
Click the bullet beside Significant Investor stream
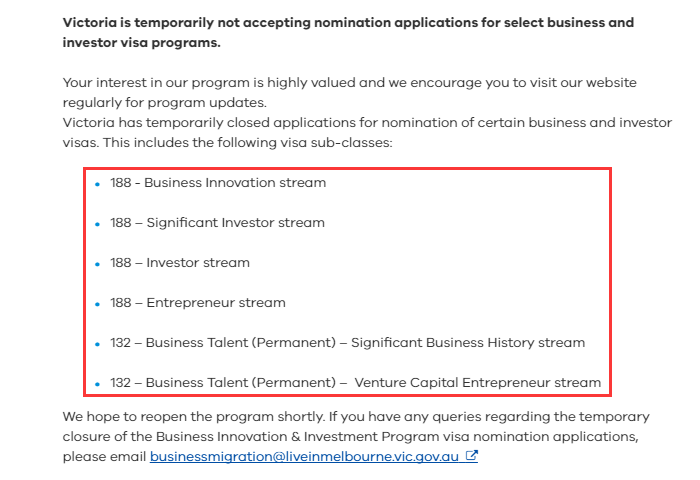(x=97, y=224)
